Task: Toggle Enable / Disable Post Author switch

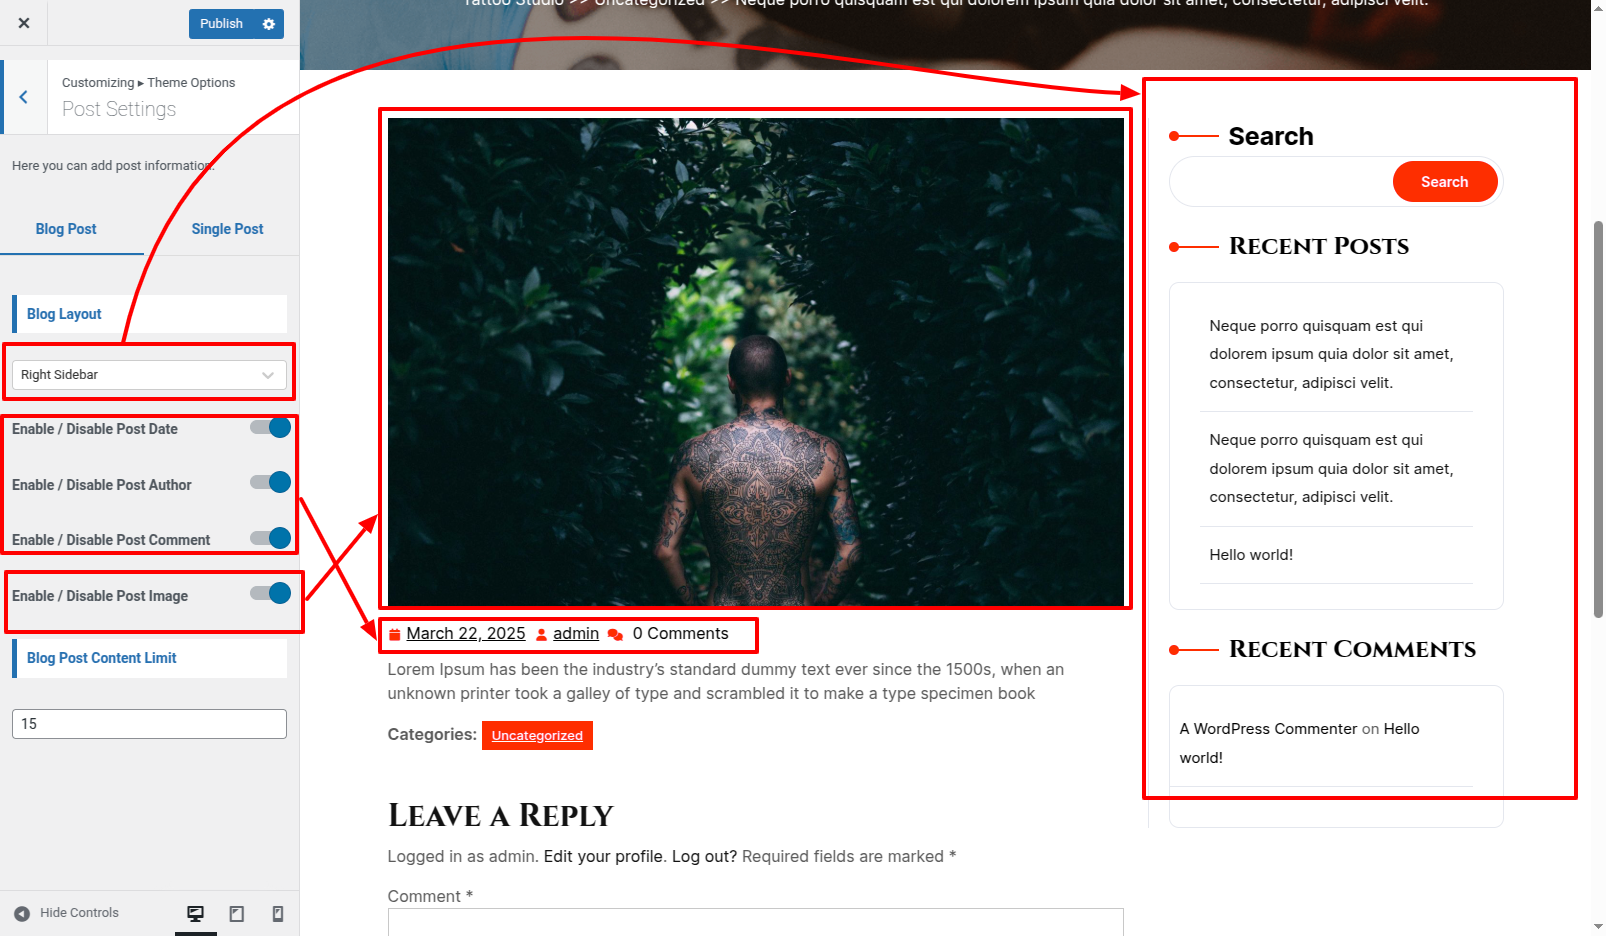Action: coord(270,483)
